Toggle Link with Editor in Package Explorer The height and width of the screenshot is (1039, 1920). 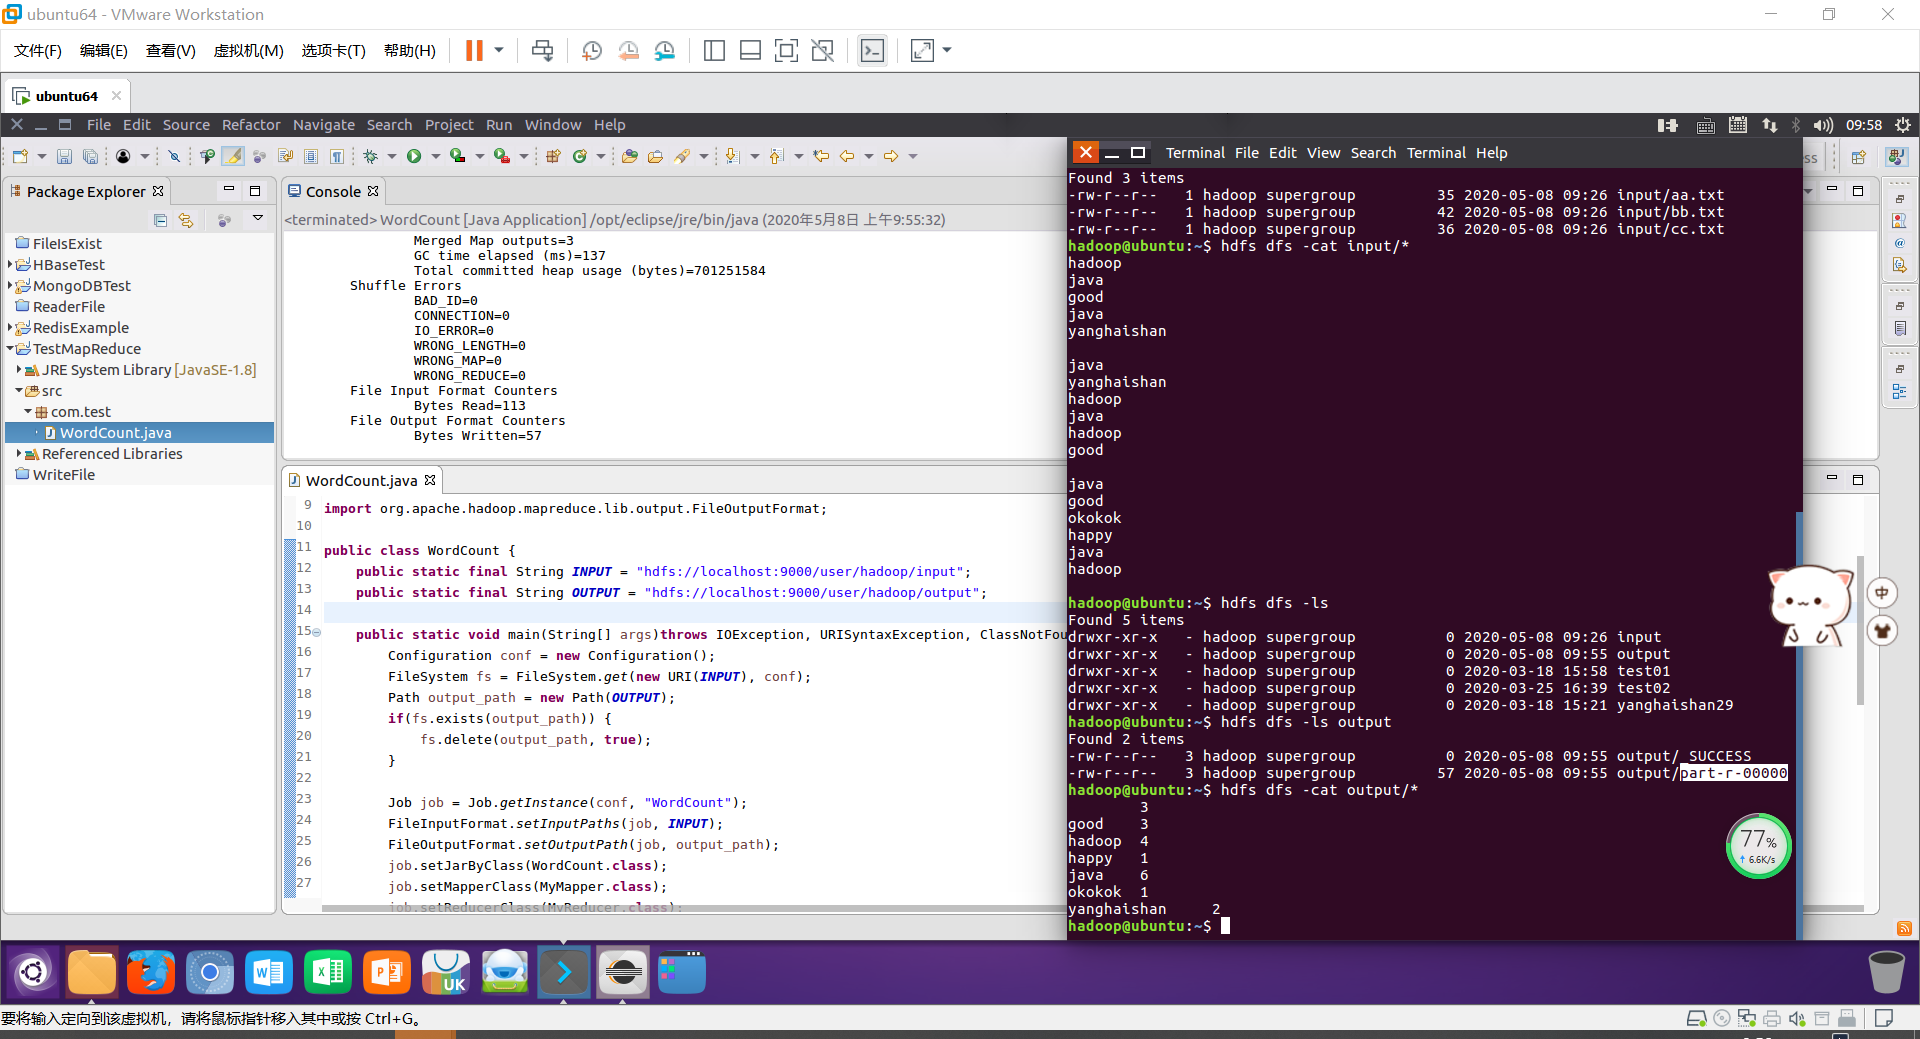point(186,220)
